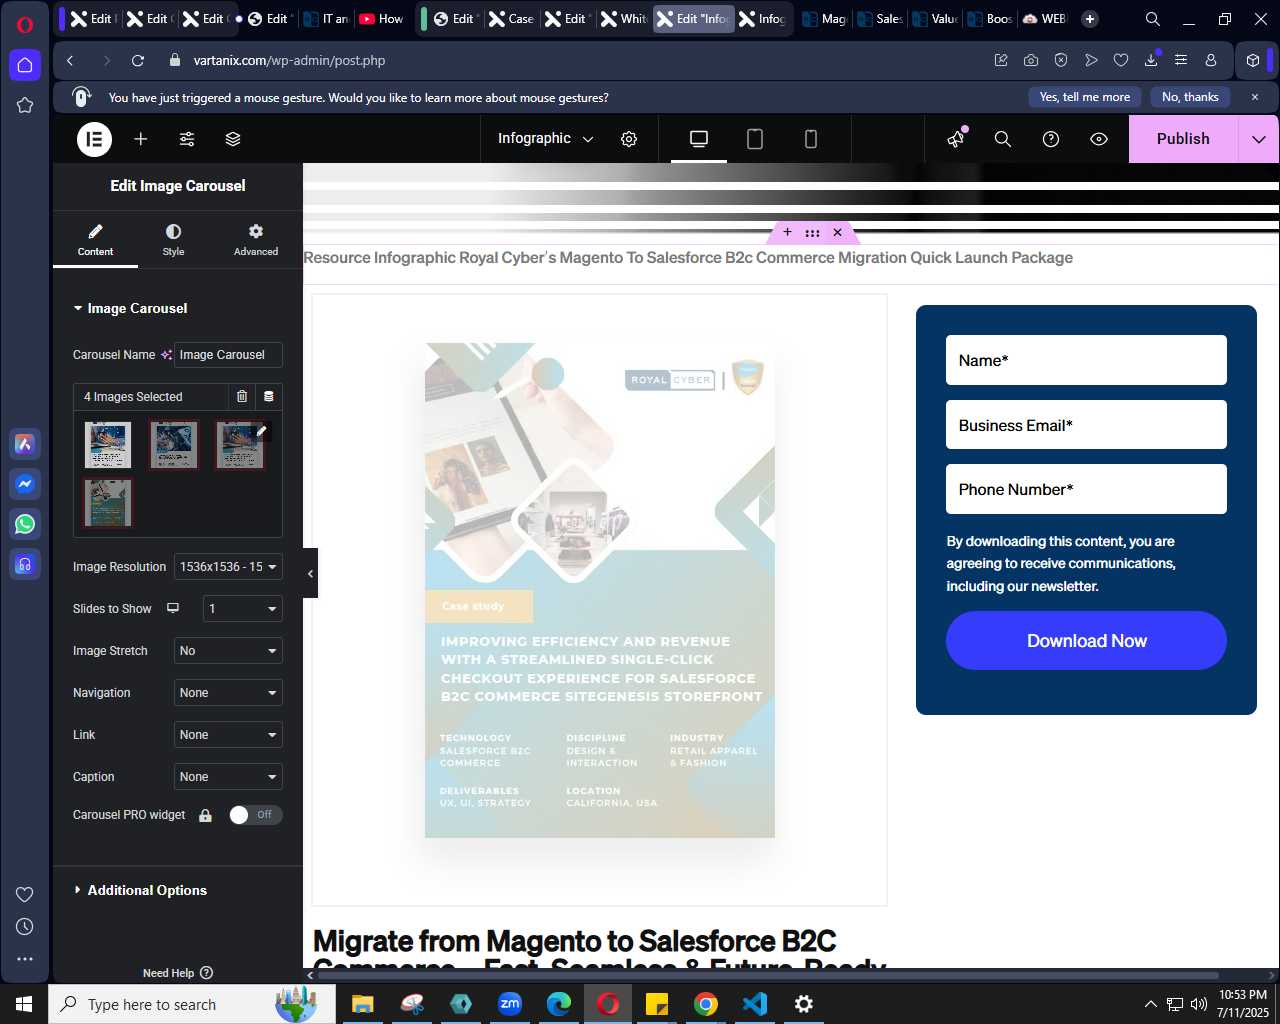Click the Publish button

coord(1183,139)
